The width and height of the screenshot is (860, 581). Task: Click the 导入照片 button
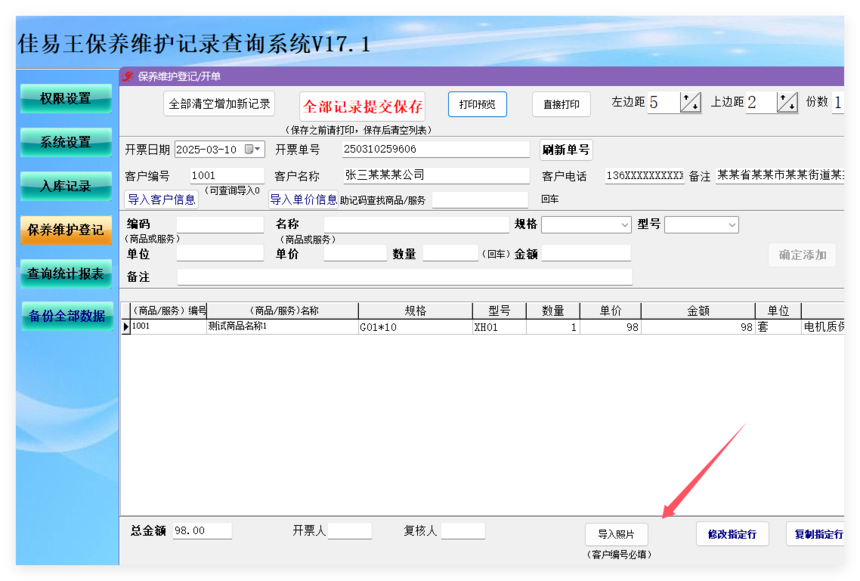pyautogui.click(x=616, y=534)
